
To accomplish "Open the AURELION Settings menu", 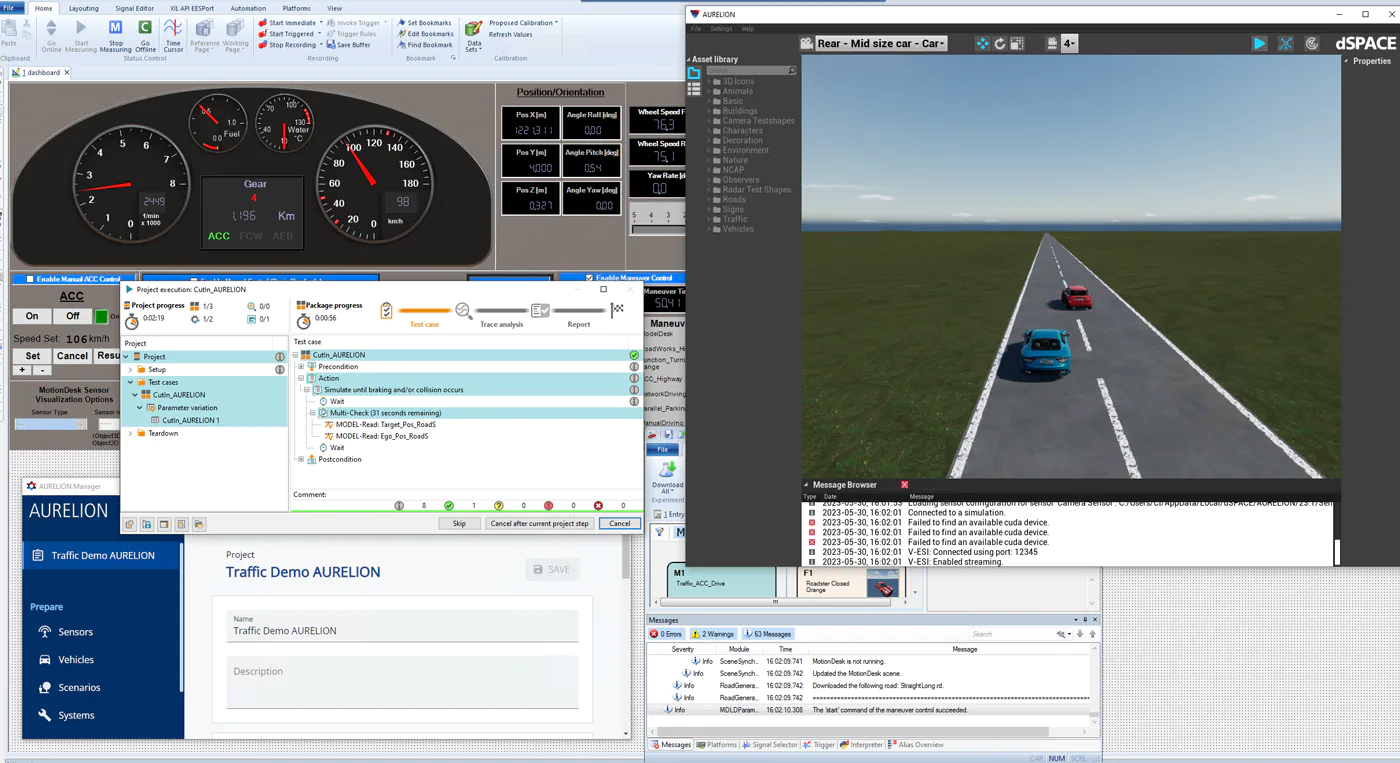I will pyautogui.click(x=721, y=28).
